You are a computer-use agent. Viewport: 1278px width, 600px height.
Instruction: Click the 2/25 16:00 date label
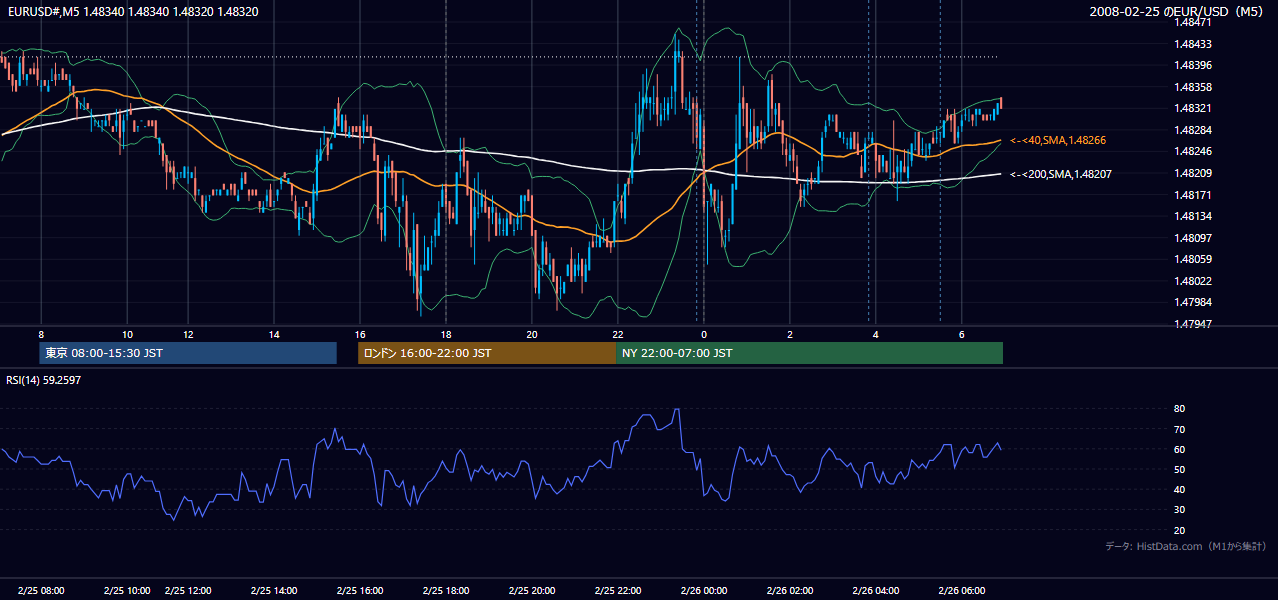(360, 590)
